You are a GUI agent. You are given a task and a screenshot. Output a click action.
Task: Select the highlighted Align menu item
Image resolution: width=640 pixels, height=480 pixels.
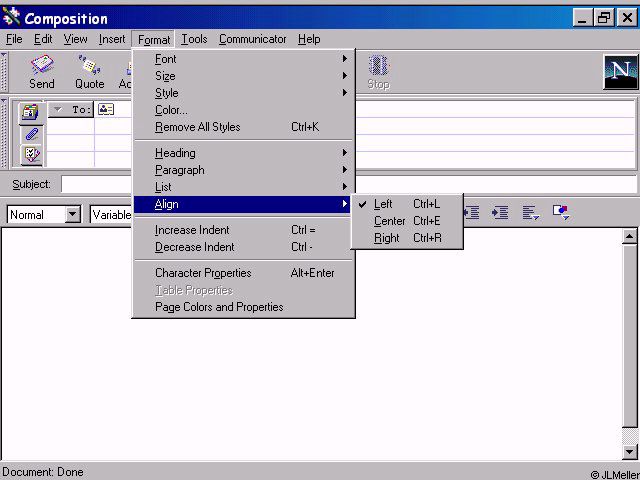[x=242, y=204]
